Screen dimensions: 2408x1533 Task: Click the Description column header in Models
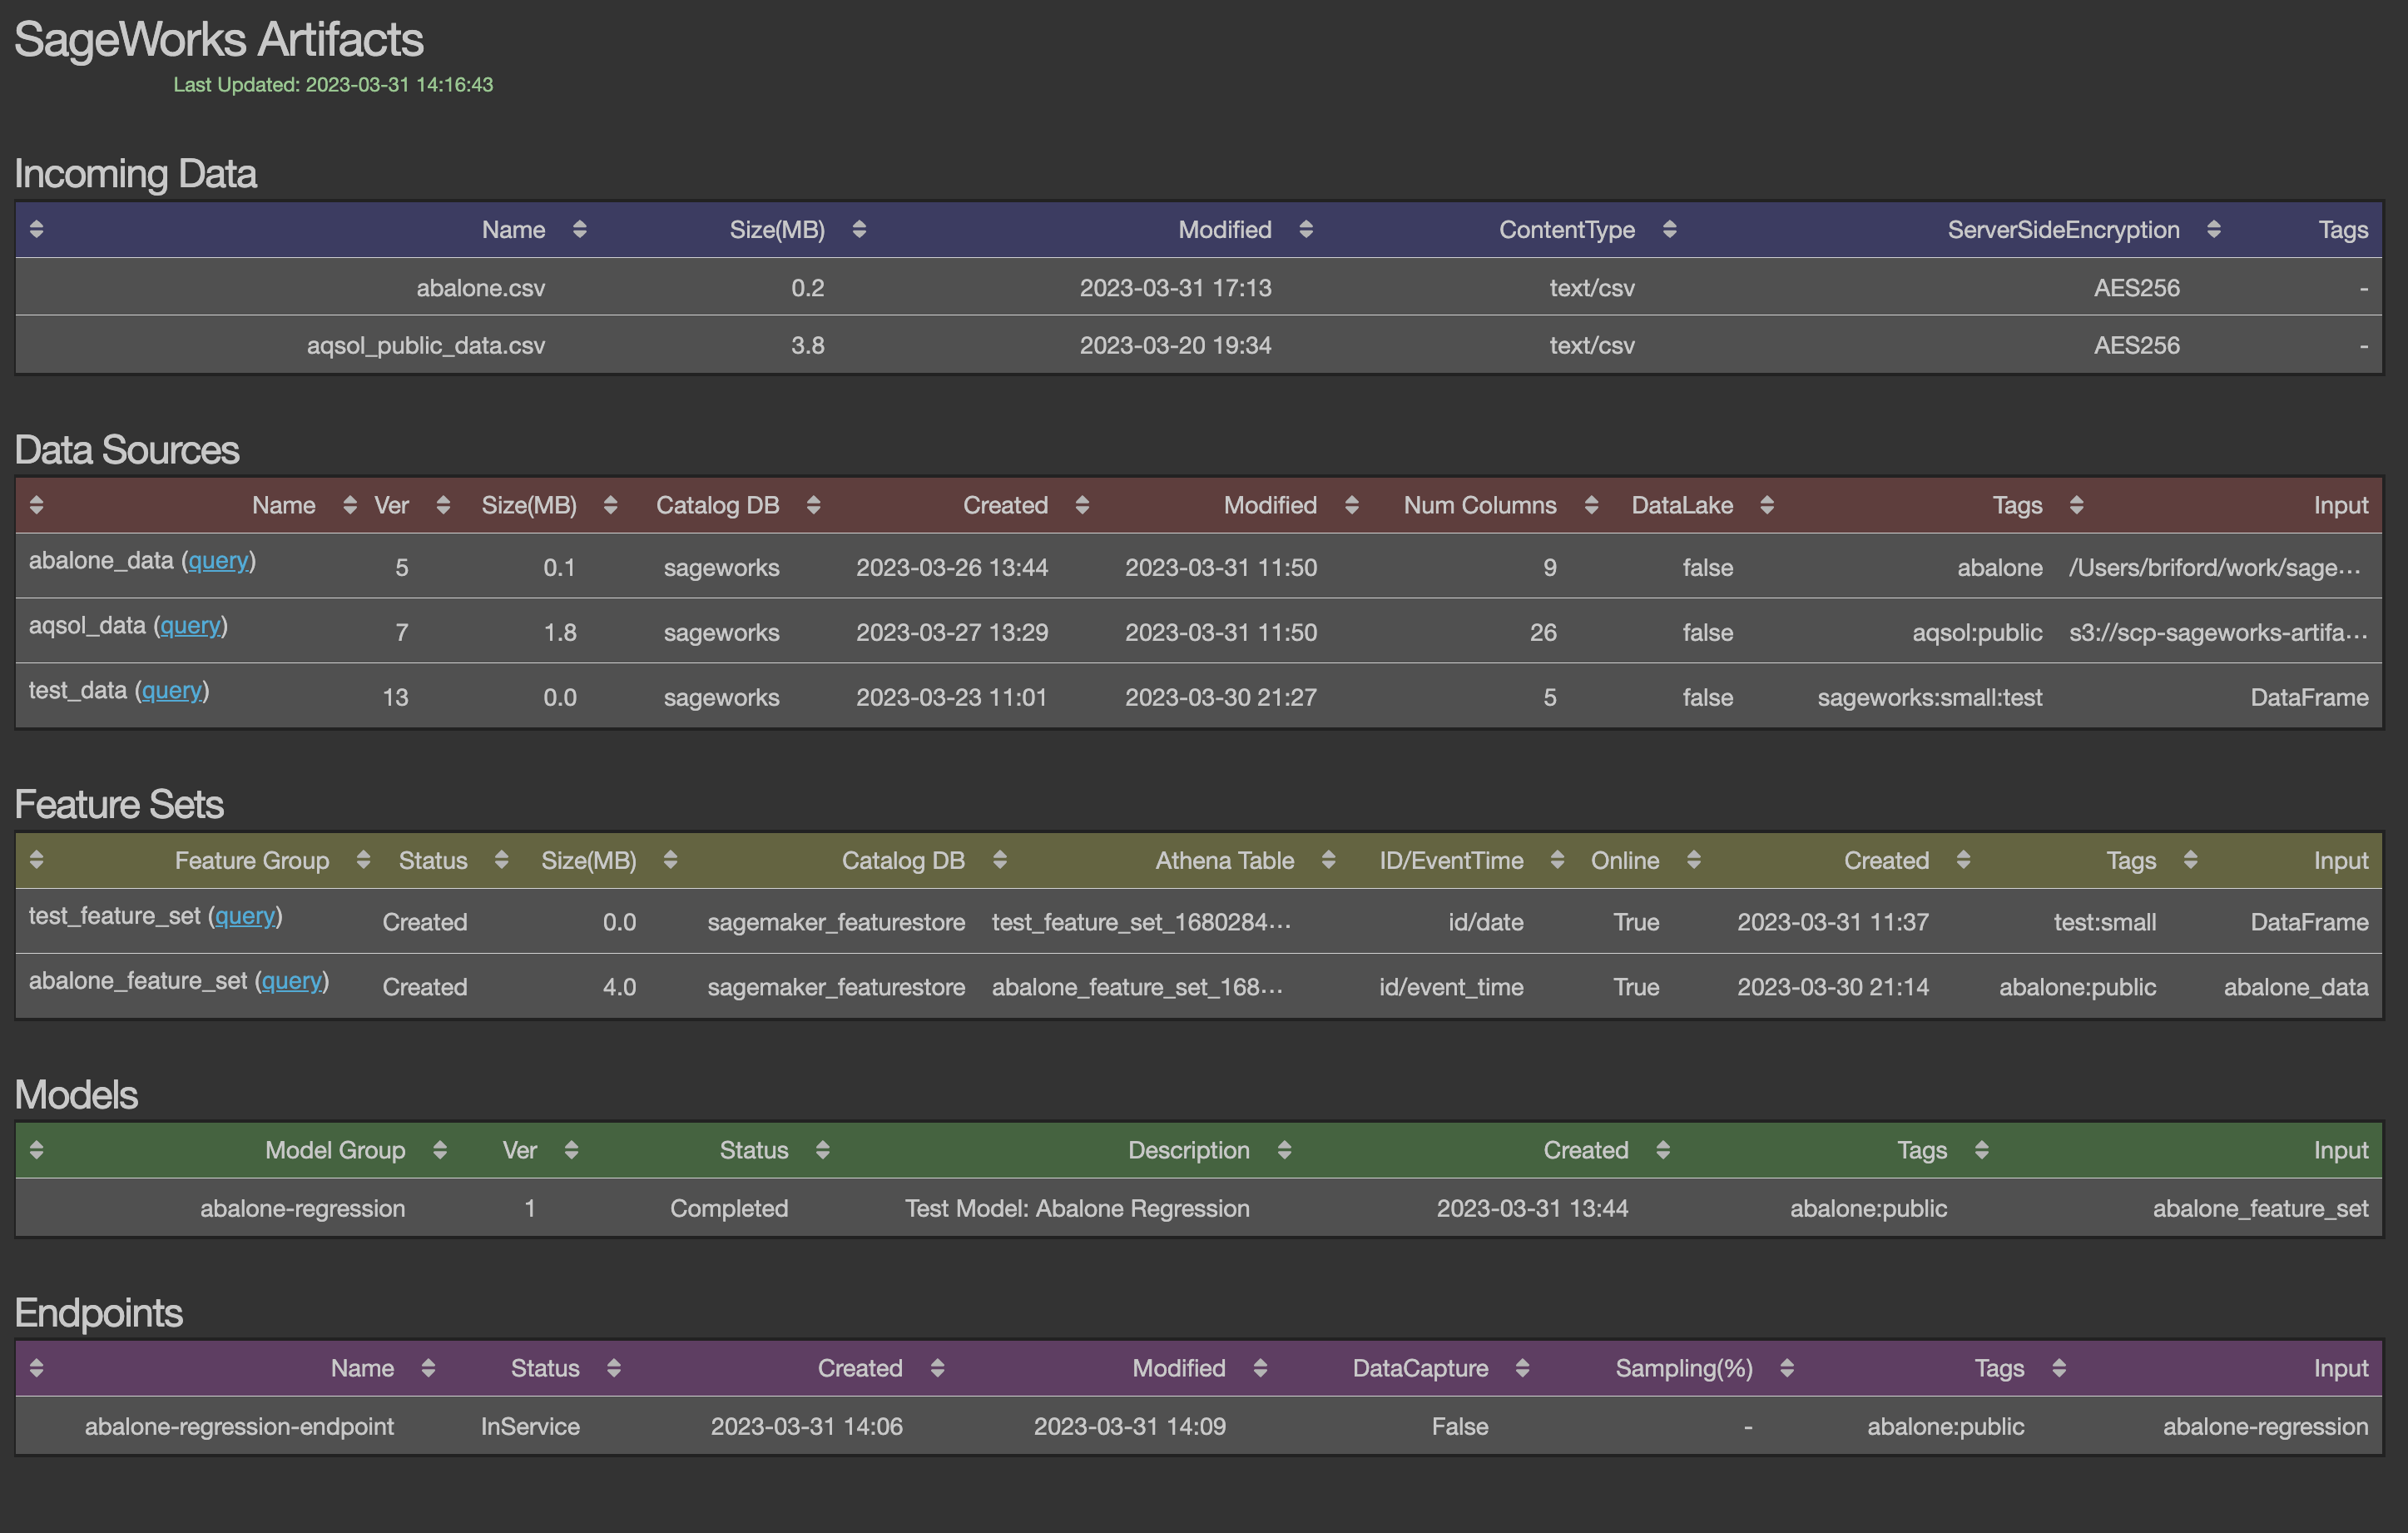(1189, 1151)
